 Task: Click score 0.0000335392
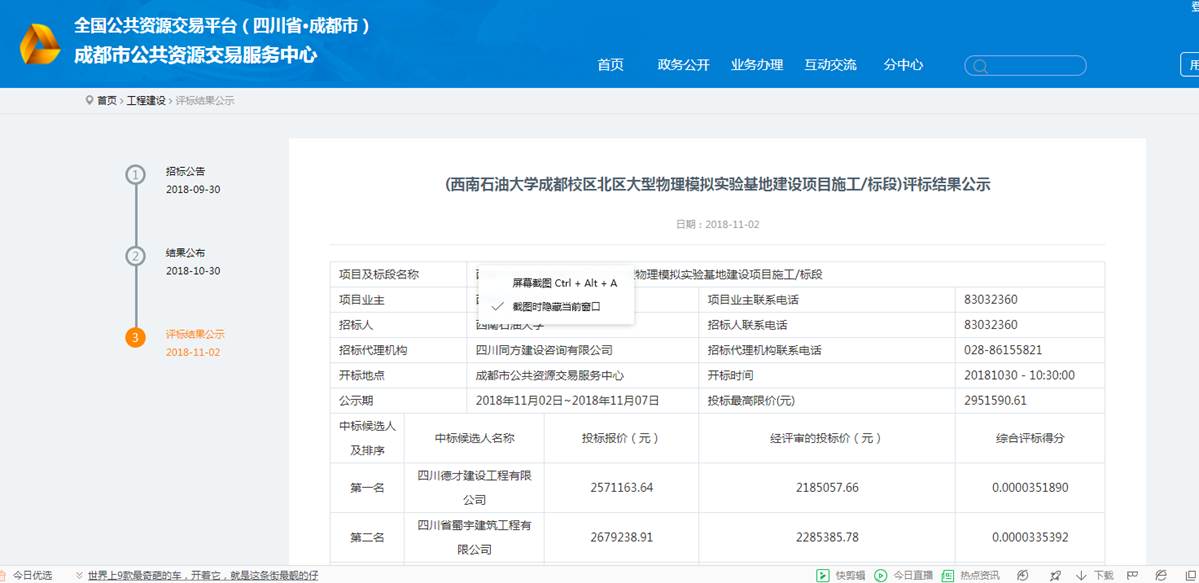coord(1030,538)
